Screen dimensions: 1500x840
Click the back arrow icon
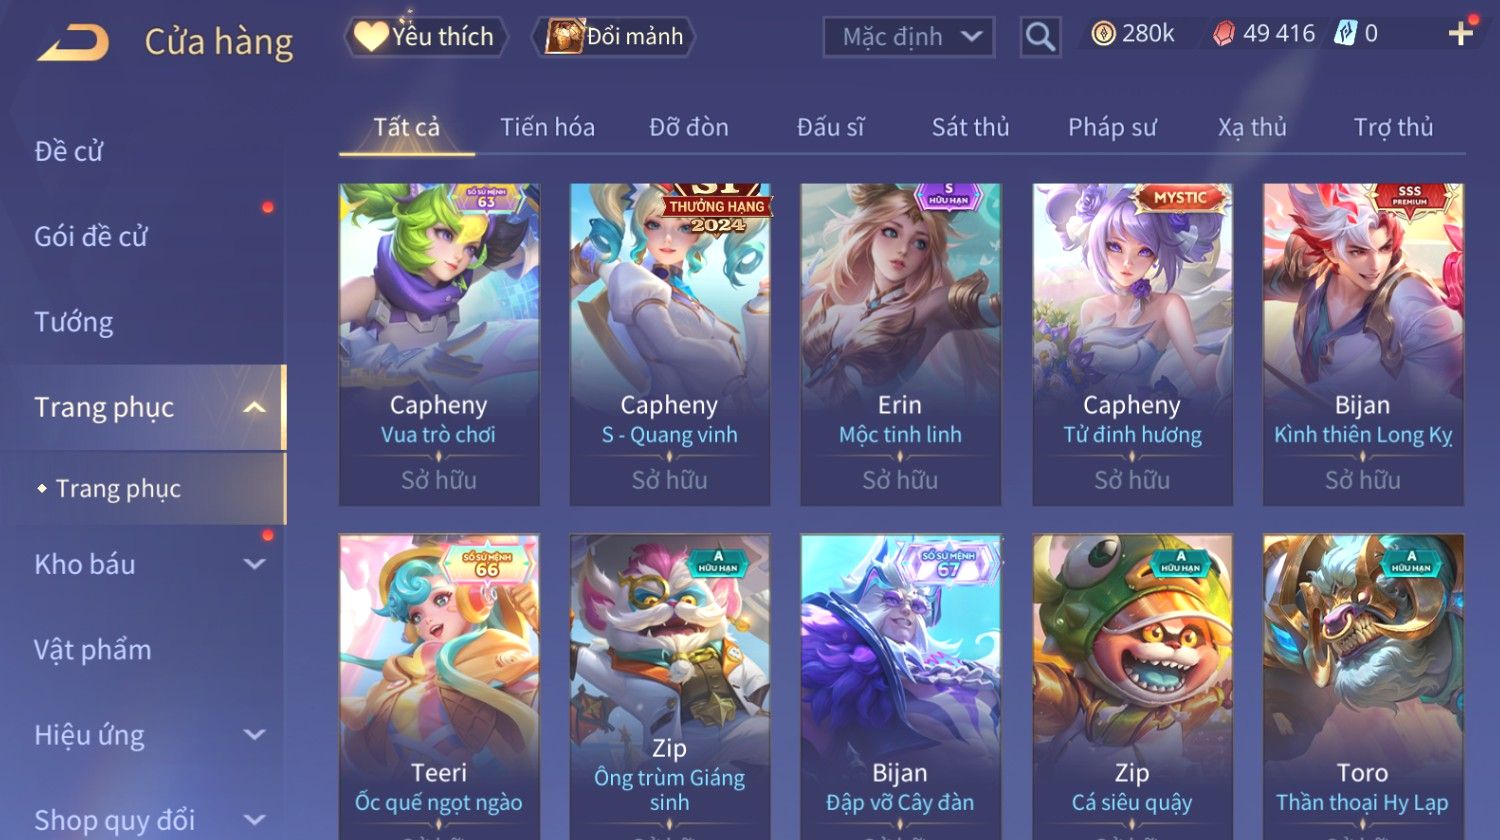(x=73, y=43)
